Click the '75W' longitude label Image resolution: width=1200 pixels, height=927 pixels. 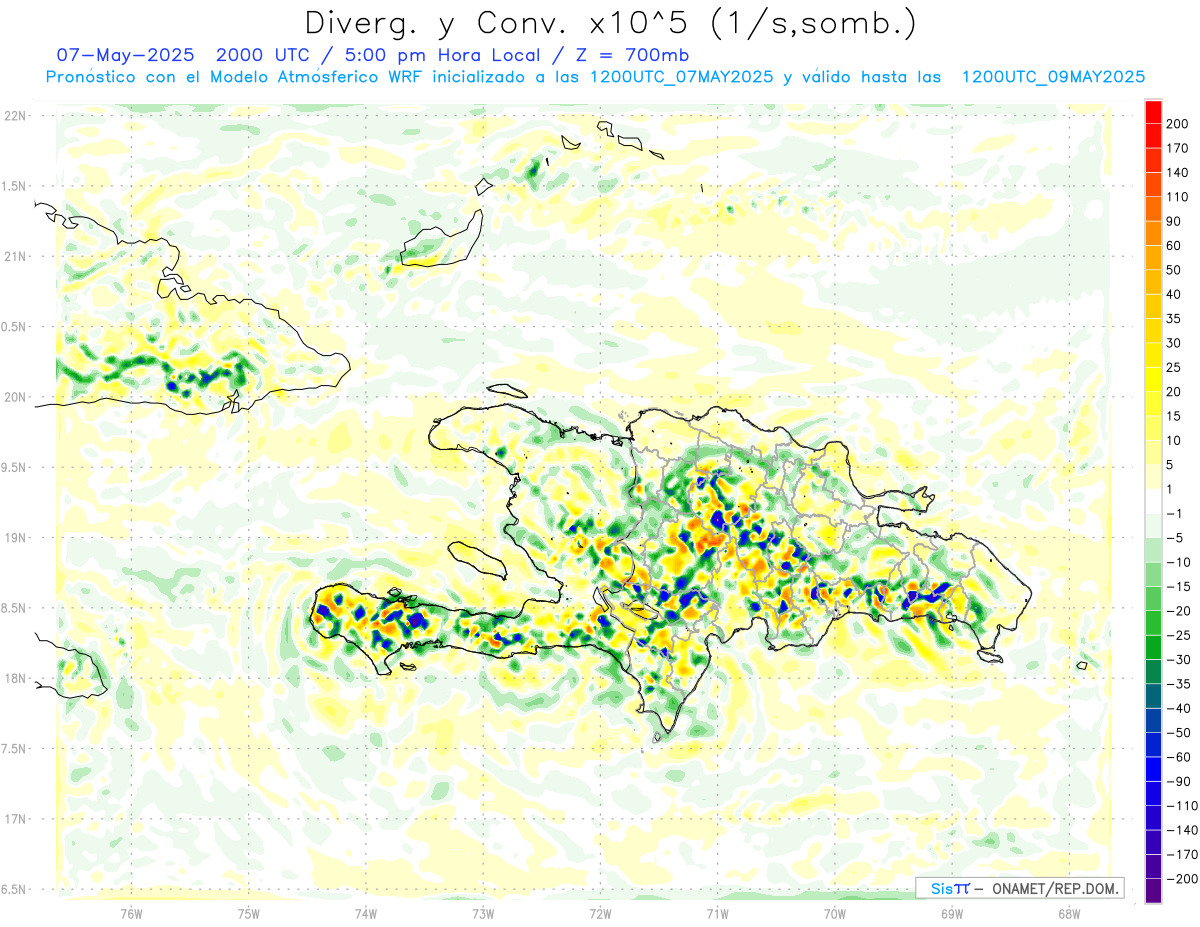point(249,912)
